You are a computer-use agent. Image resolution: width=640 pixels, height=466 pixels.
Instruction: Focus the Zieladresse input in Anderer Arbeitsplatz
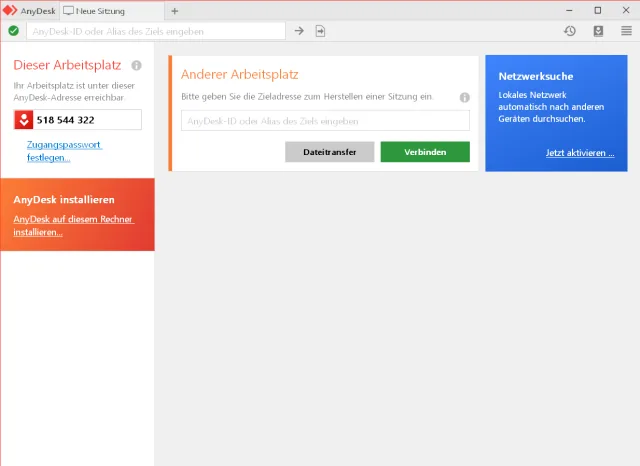pos(325,121)
